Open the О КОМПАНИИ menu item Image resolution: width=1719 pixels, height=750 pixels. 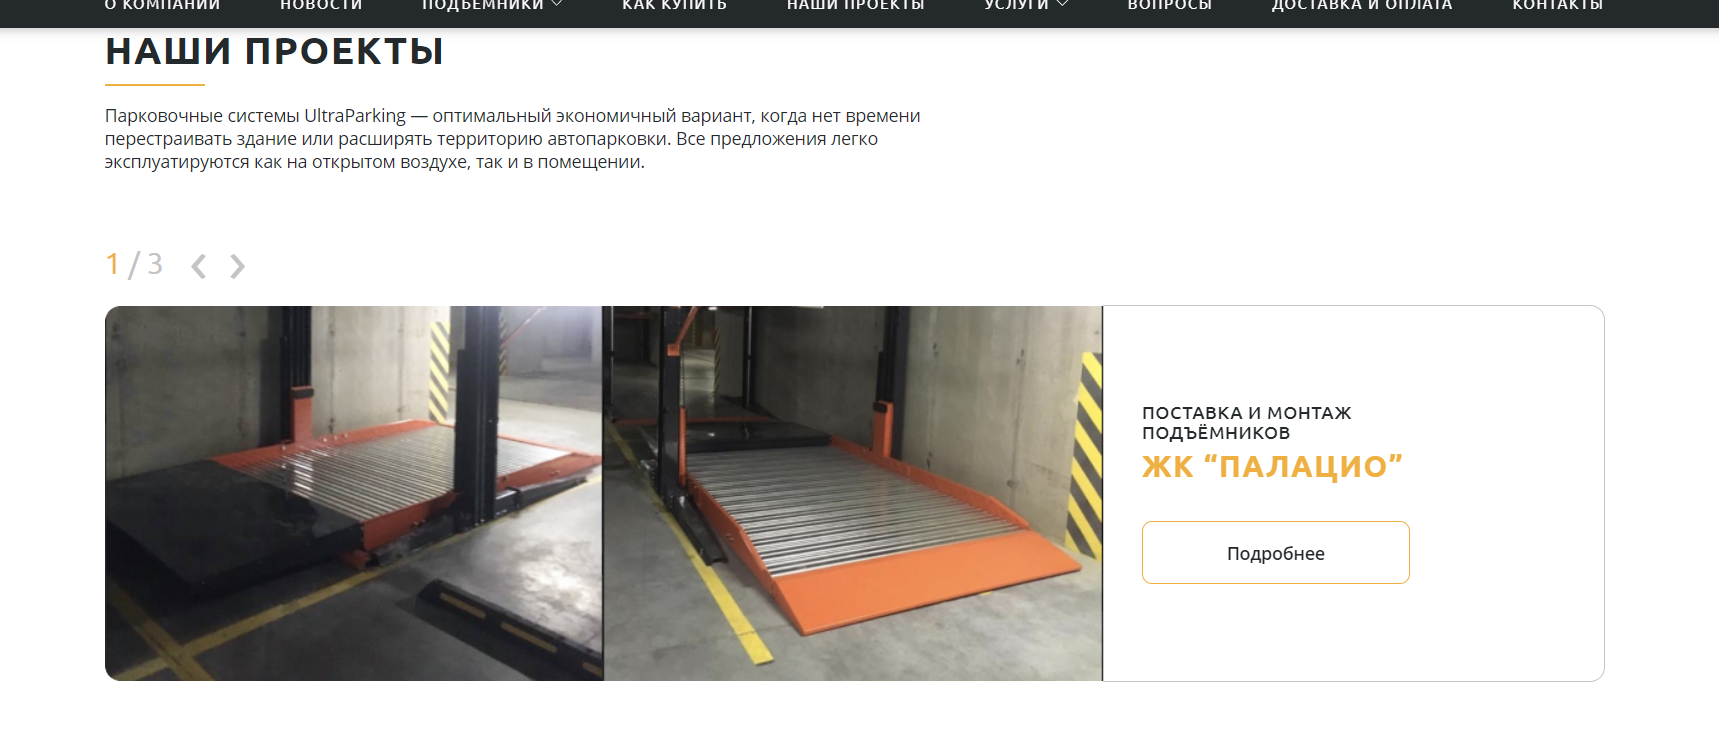[162, 6]
